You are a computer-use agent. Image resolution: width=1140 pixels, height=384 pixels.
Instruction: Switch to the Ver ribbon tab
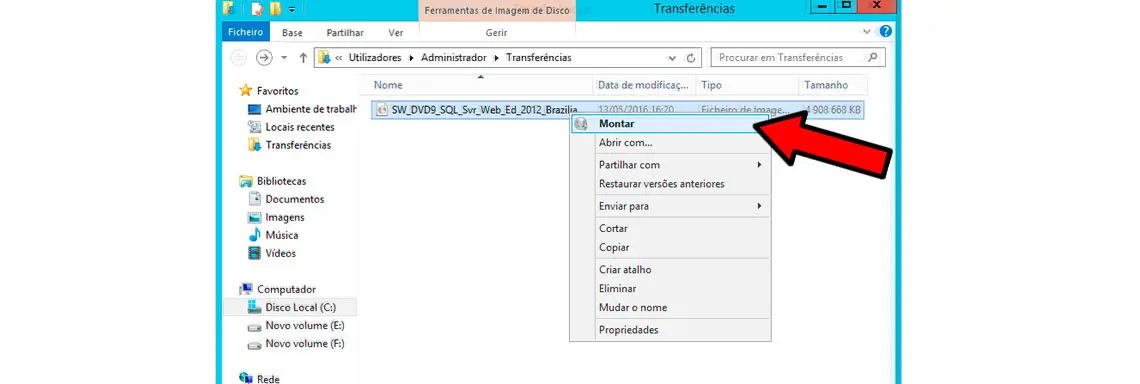[396, 33]
